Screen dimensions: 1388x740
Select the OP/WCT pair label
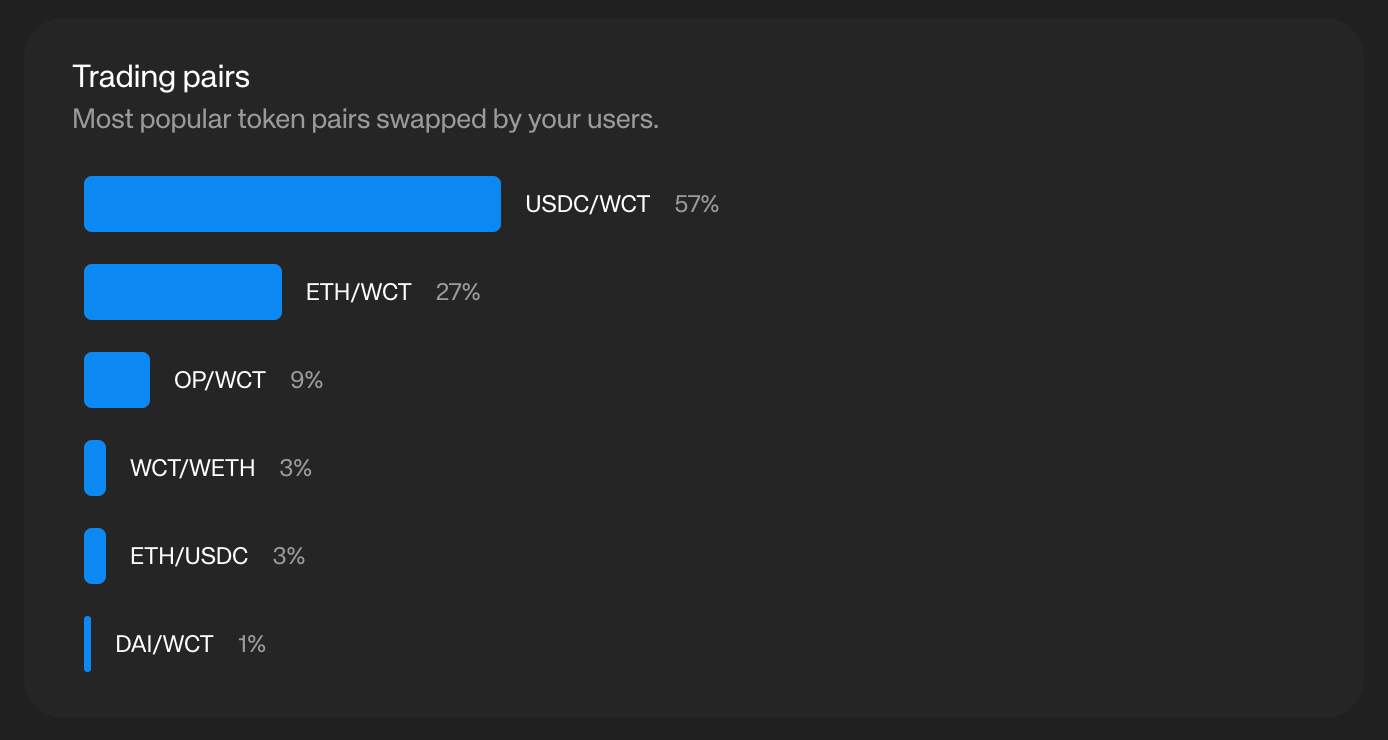point(220,380)
